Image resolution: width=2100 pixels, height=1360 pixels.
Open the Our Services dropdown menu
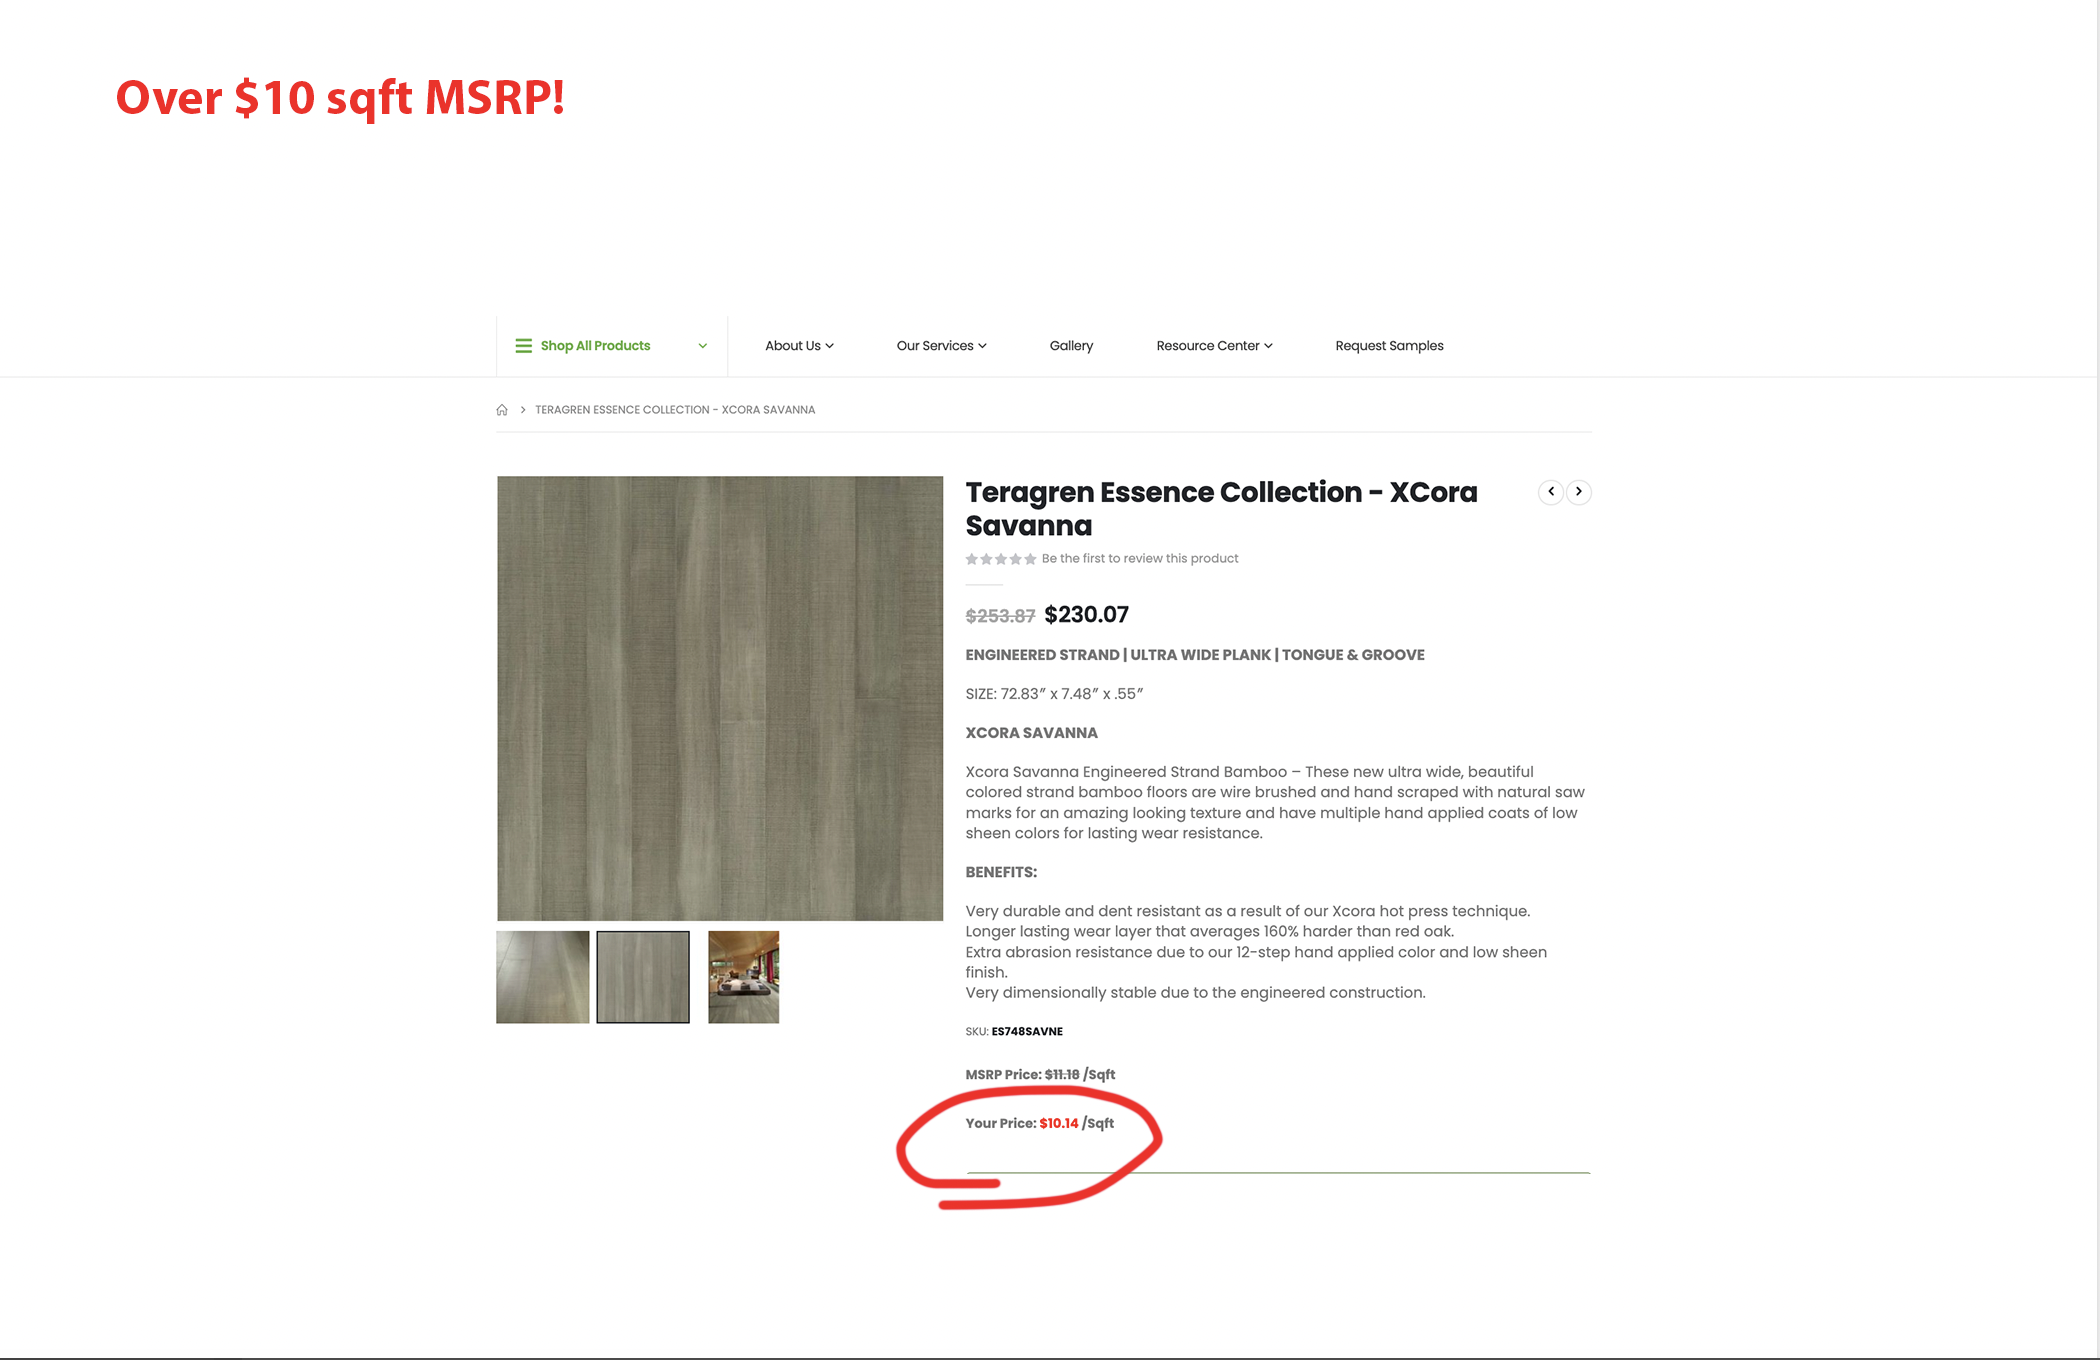941,346
